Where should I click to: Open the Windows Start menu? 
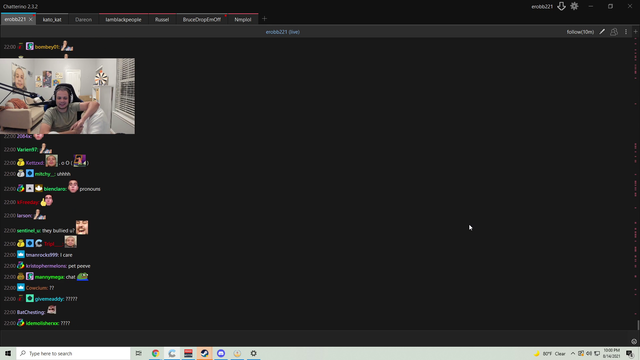(8, 353)
